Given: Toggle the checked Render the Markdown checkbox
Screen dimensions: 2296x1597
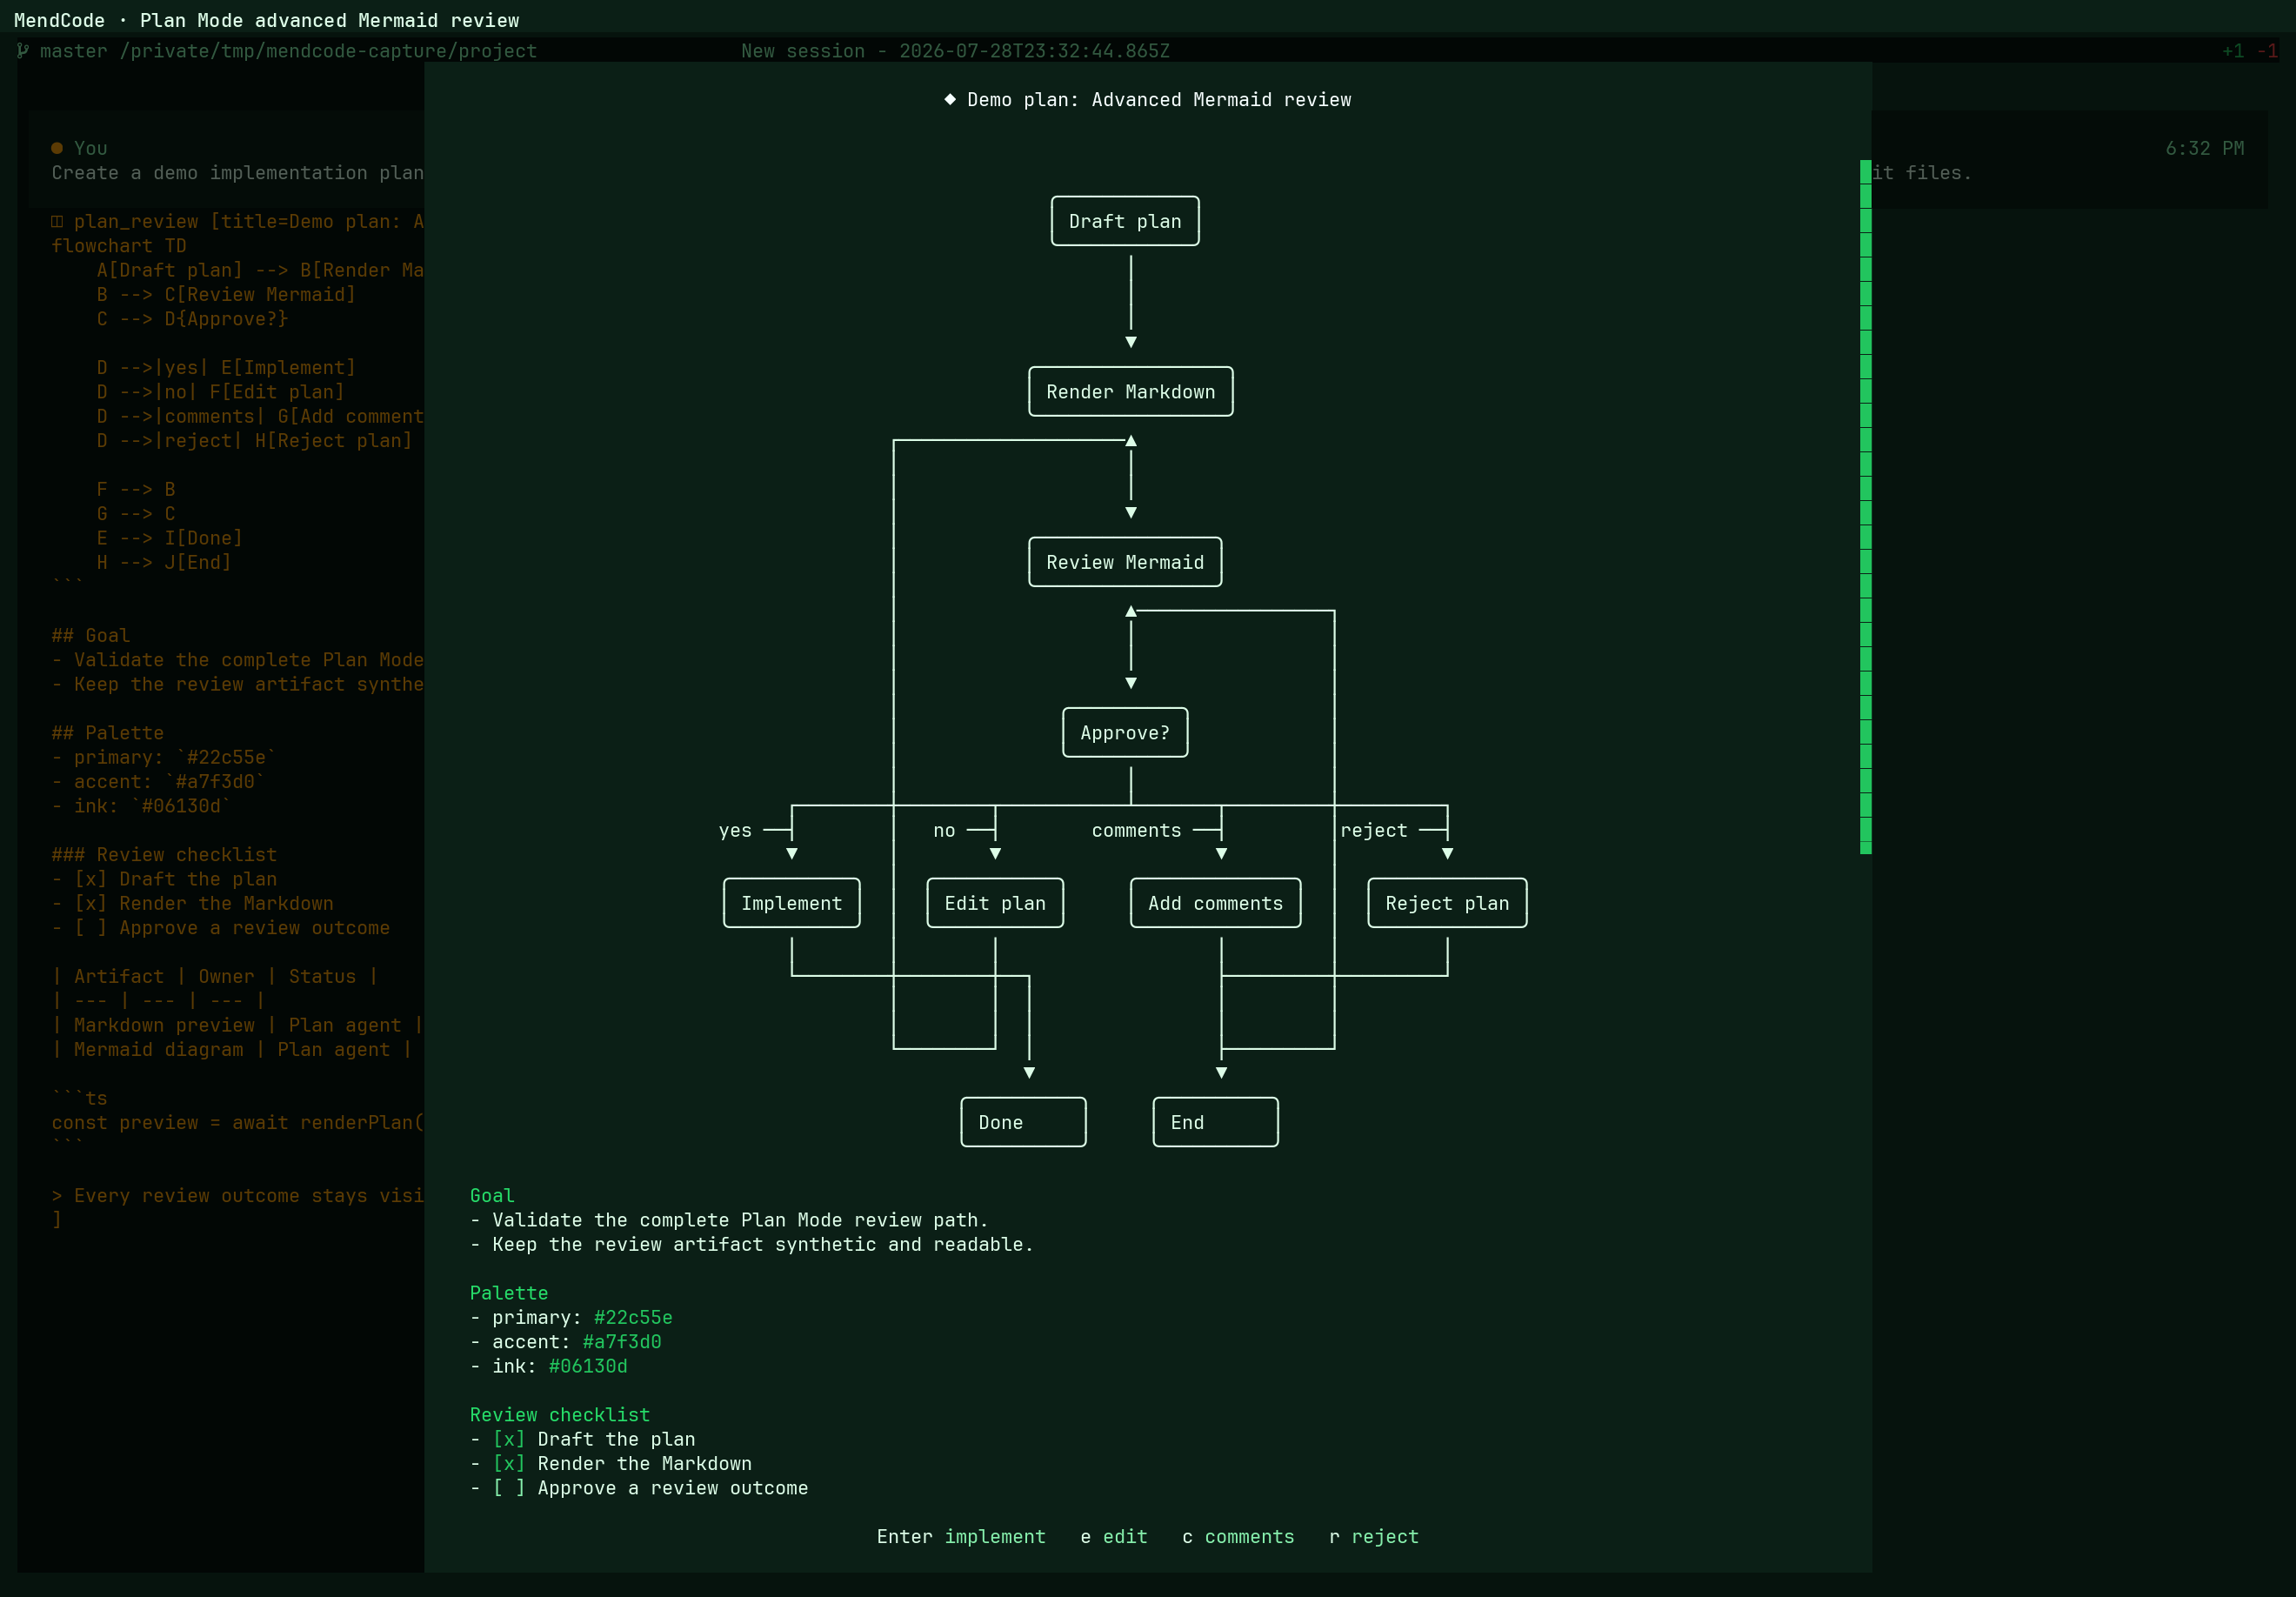Looking at the screenshot, I should [509, 1464].
